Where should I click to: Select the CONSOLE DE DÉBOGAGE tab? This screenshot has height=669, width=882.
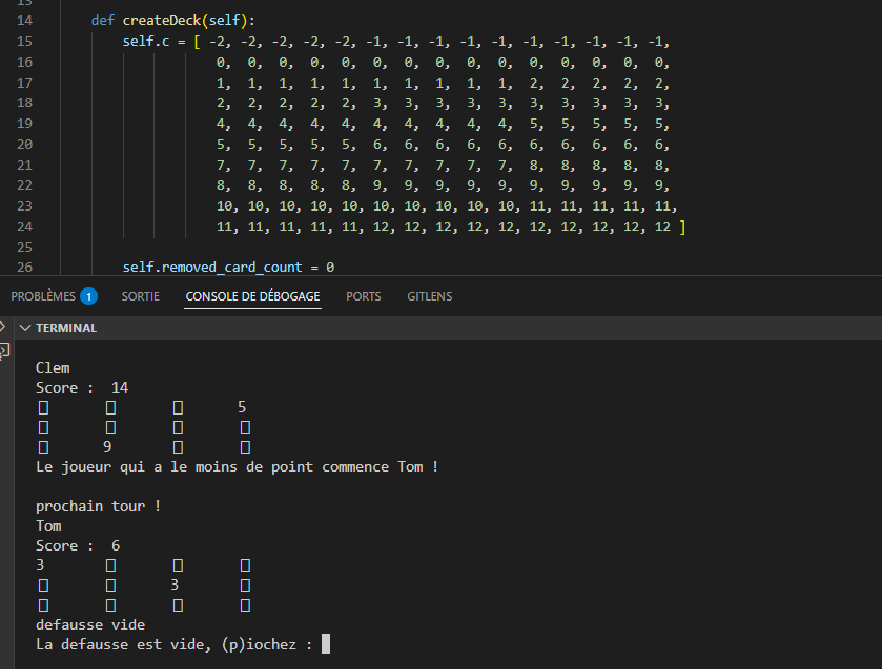253,296
